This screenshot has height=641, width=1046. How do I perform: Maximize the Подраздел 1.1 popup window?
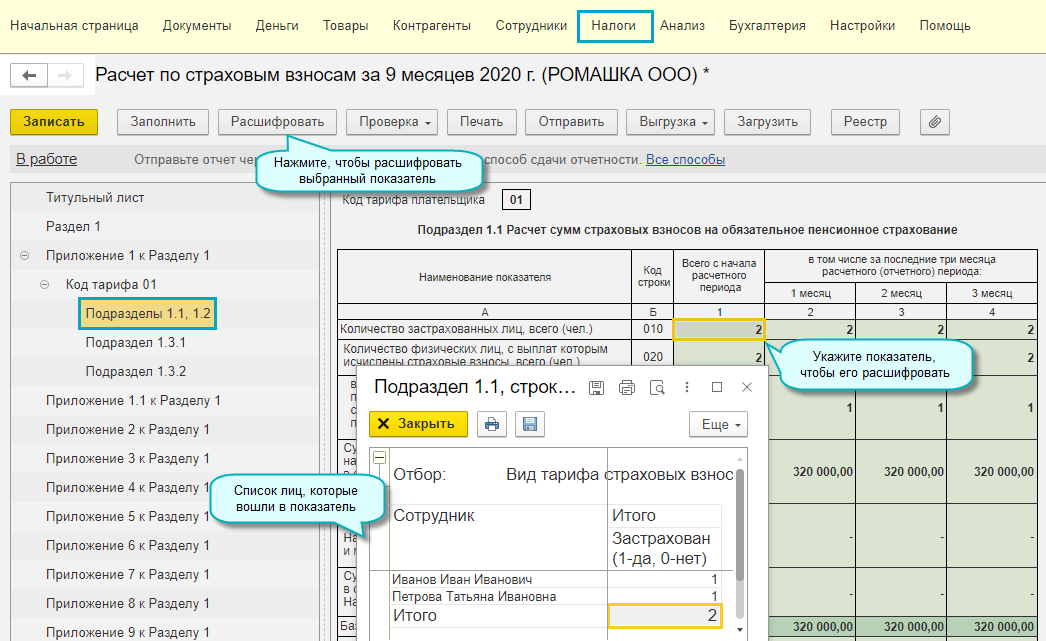pyautogui.click(x=717, y=388)
